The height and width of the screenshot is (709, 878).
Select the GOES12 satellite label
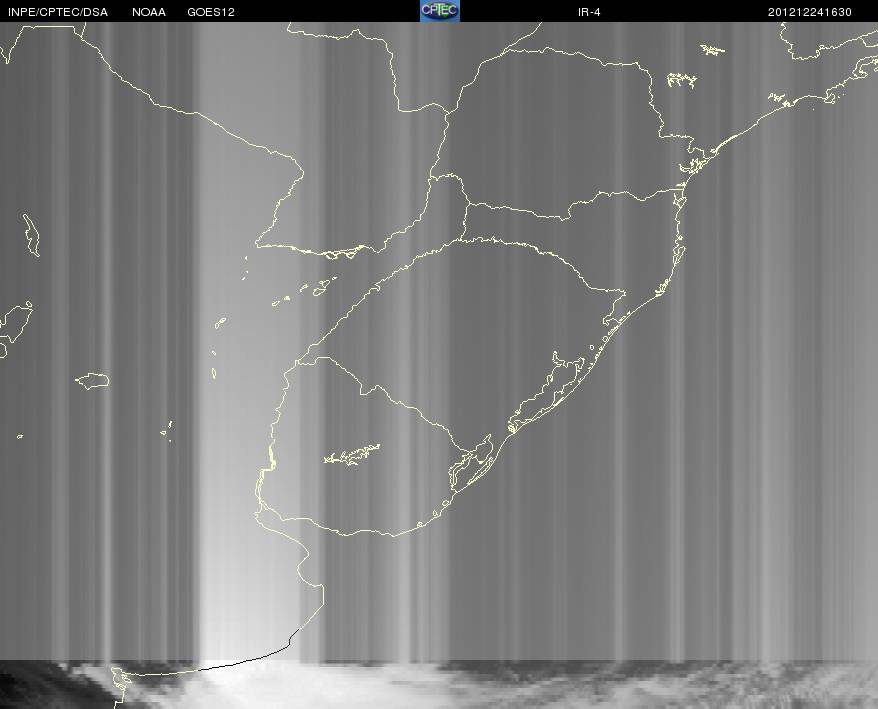click(x=211, y=12)
